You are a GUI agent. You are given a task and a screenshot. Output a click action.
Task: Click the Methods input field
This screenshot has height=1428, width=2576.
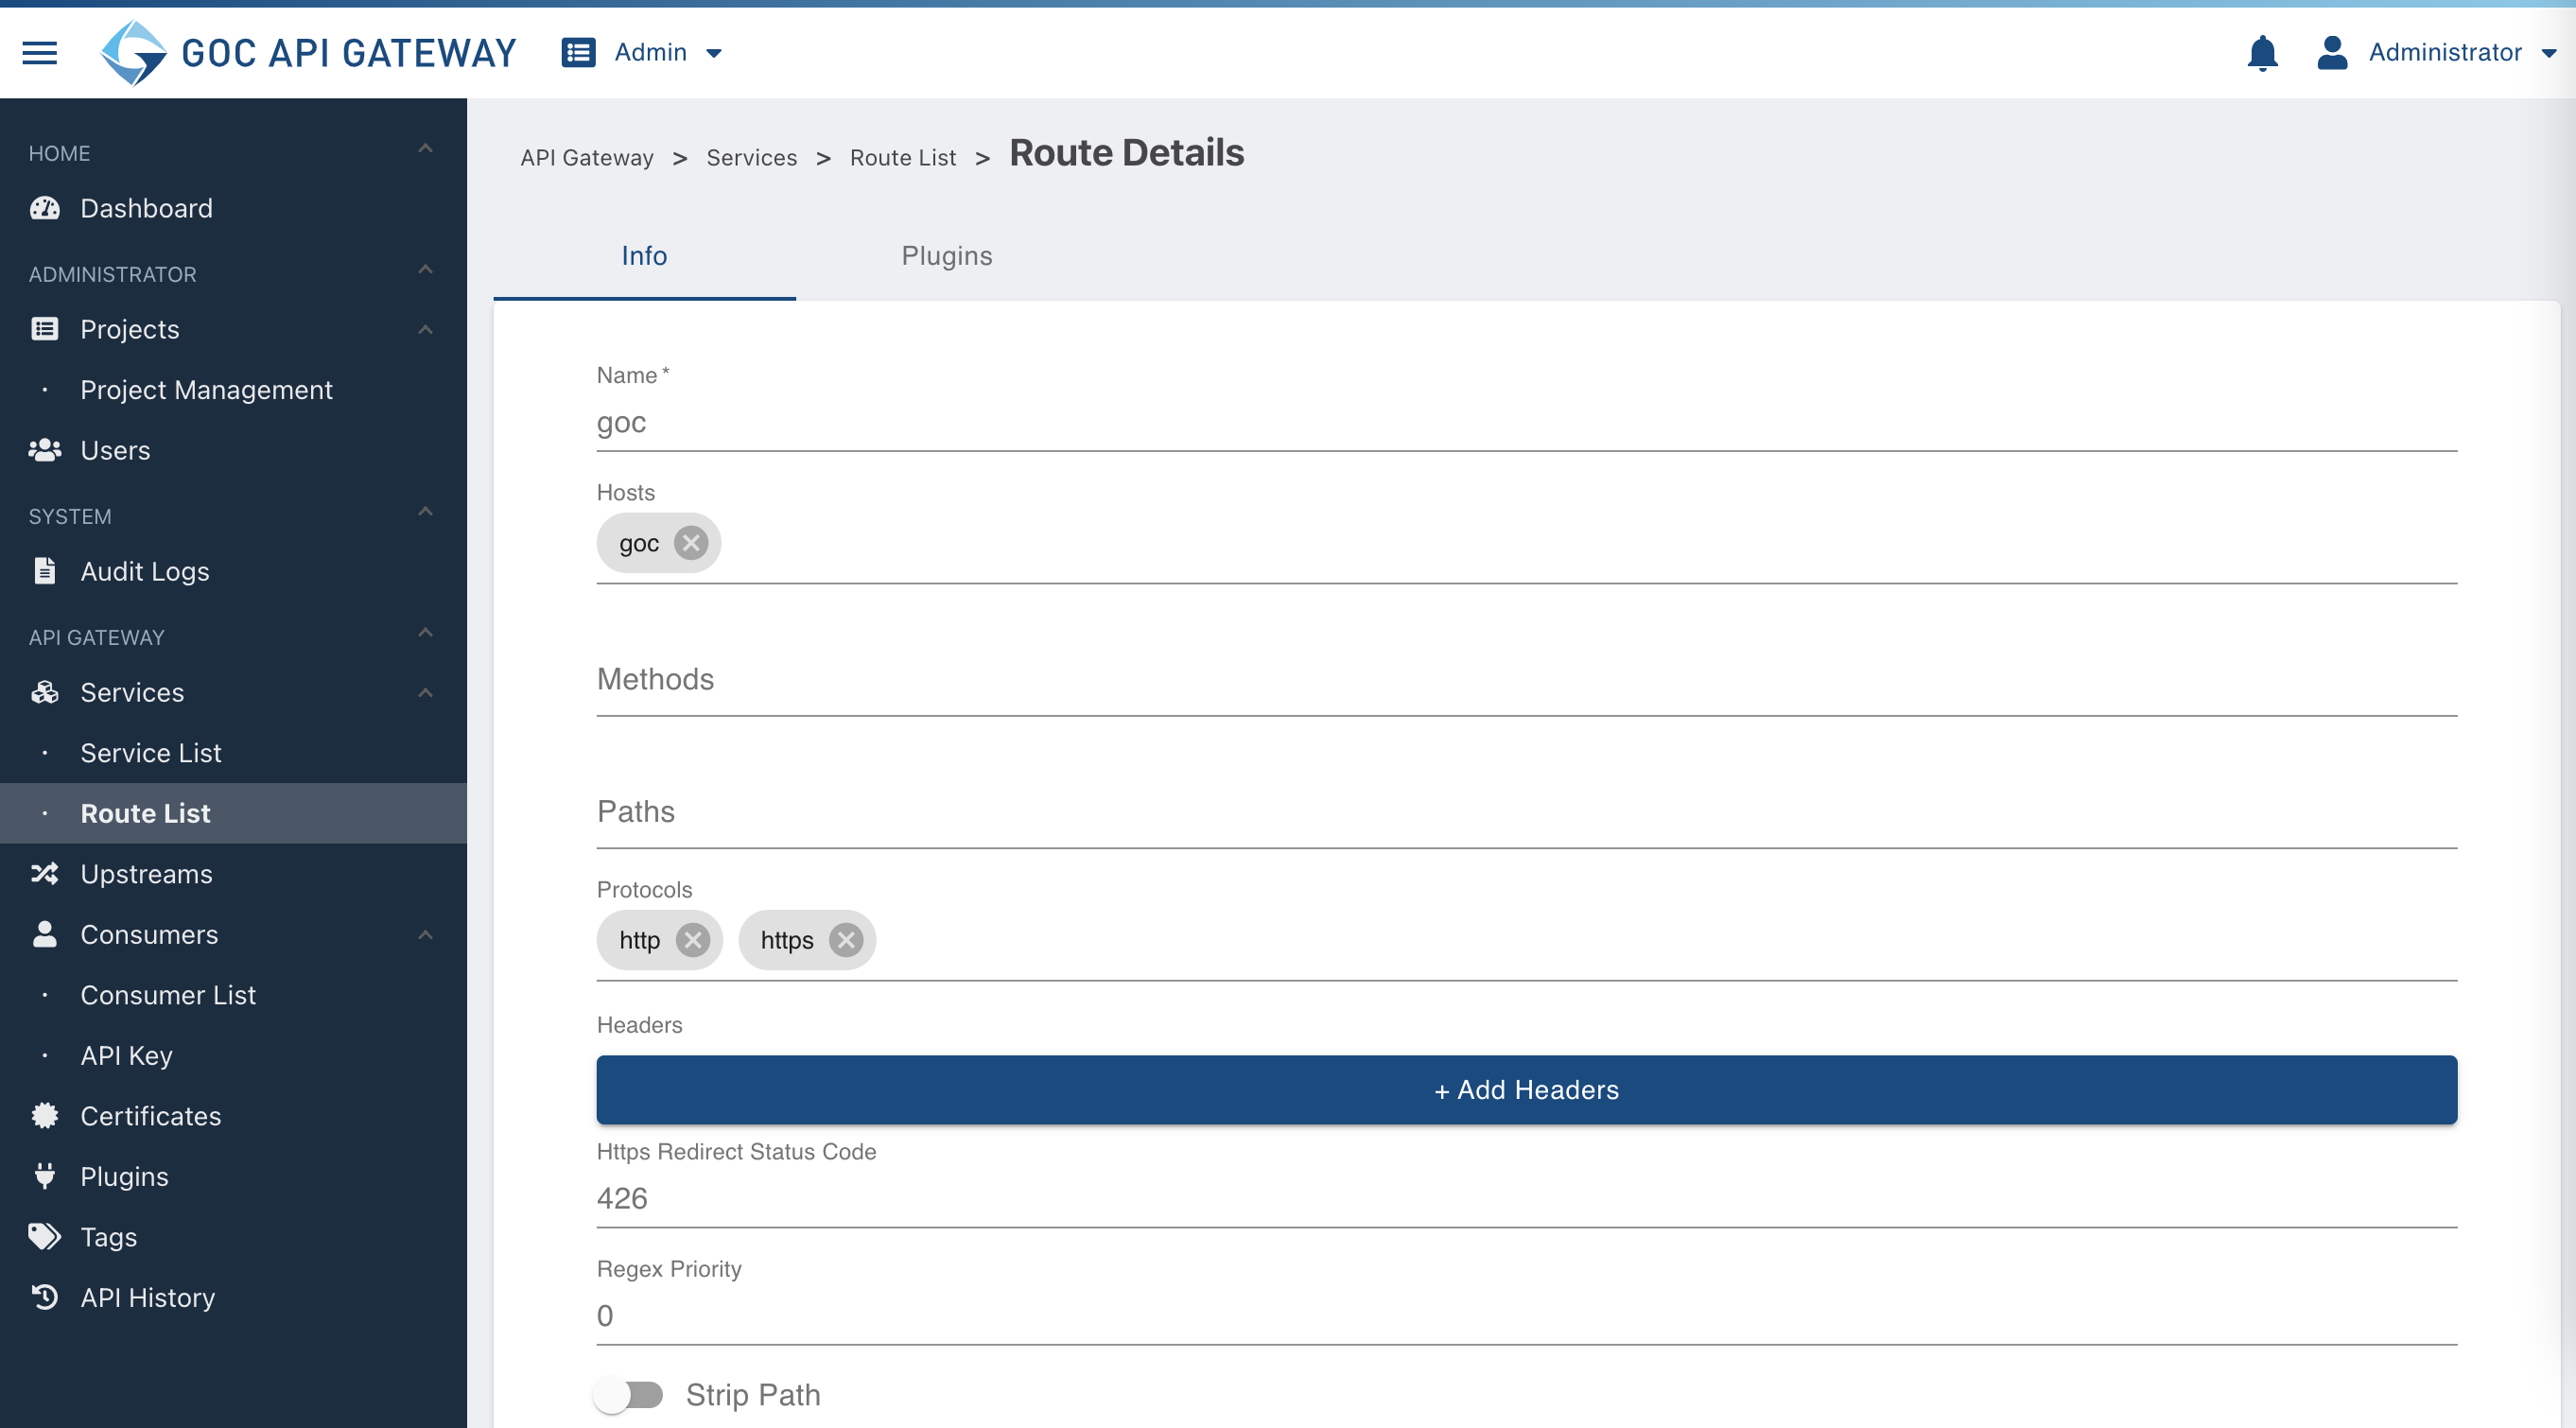click(1526, 680)
